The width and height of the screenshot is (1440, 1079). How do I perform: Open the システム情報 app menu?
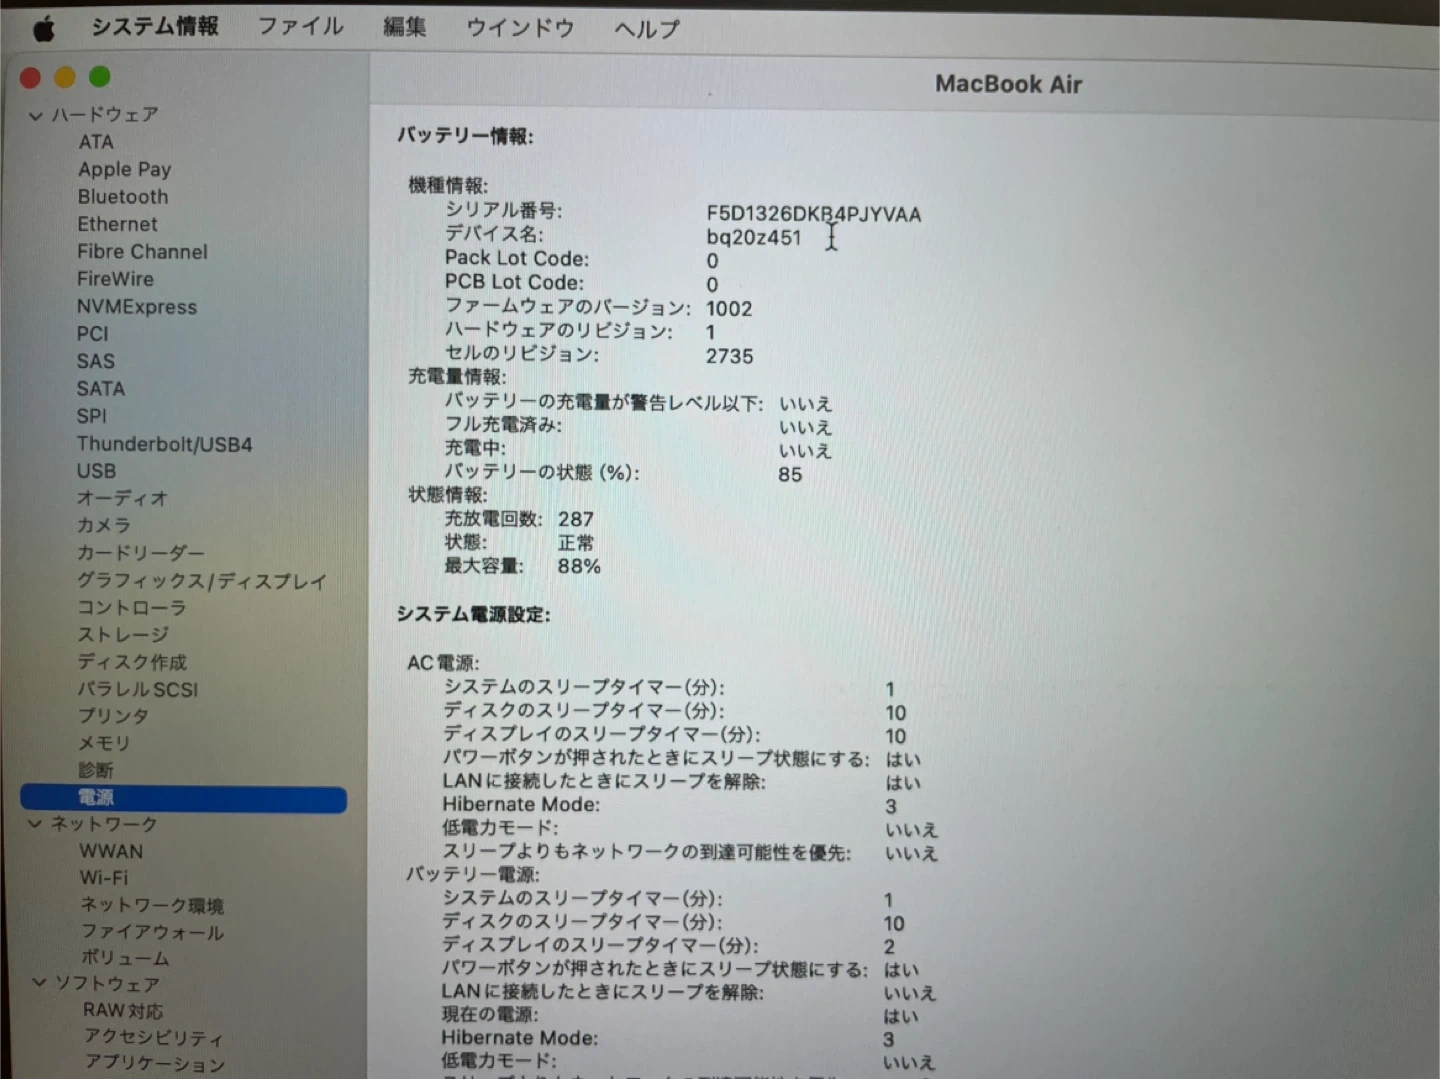coord(155,26)
